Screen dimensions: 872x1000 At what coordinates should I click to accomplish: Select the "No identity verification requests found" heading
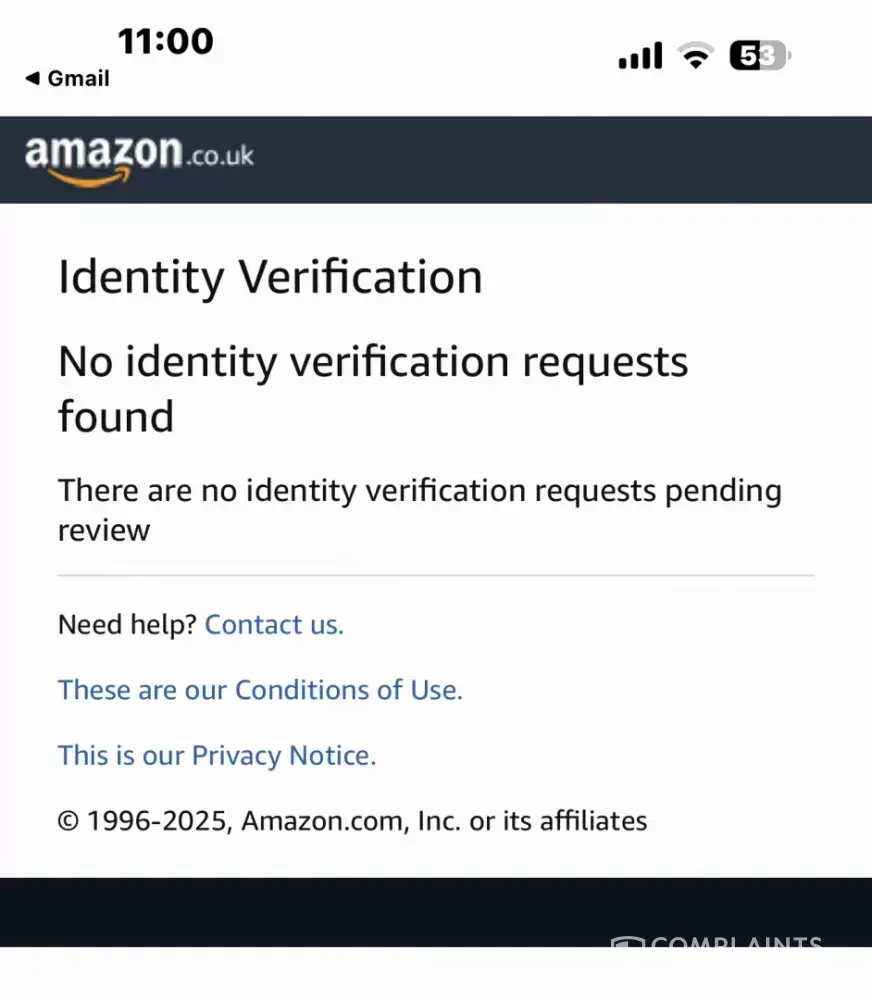(373, 388)
